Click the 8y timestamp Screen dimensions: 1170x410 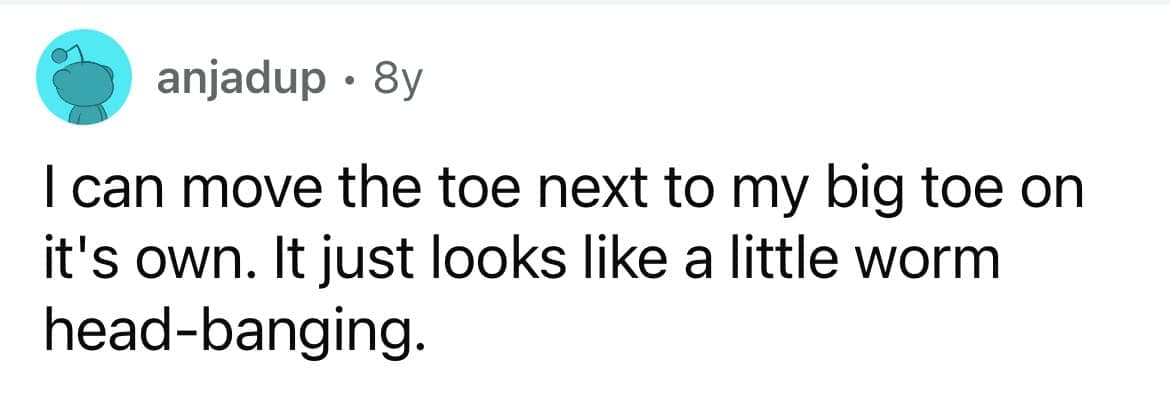398,79
